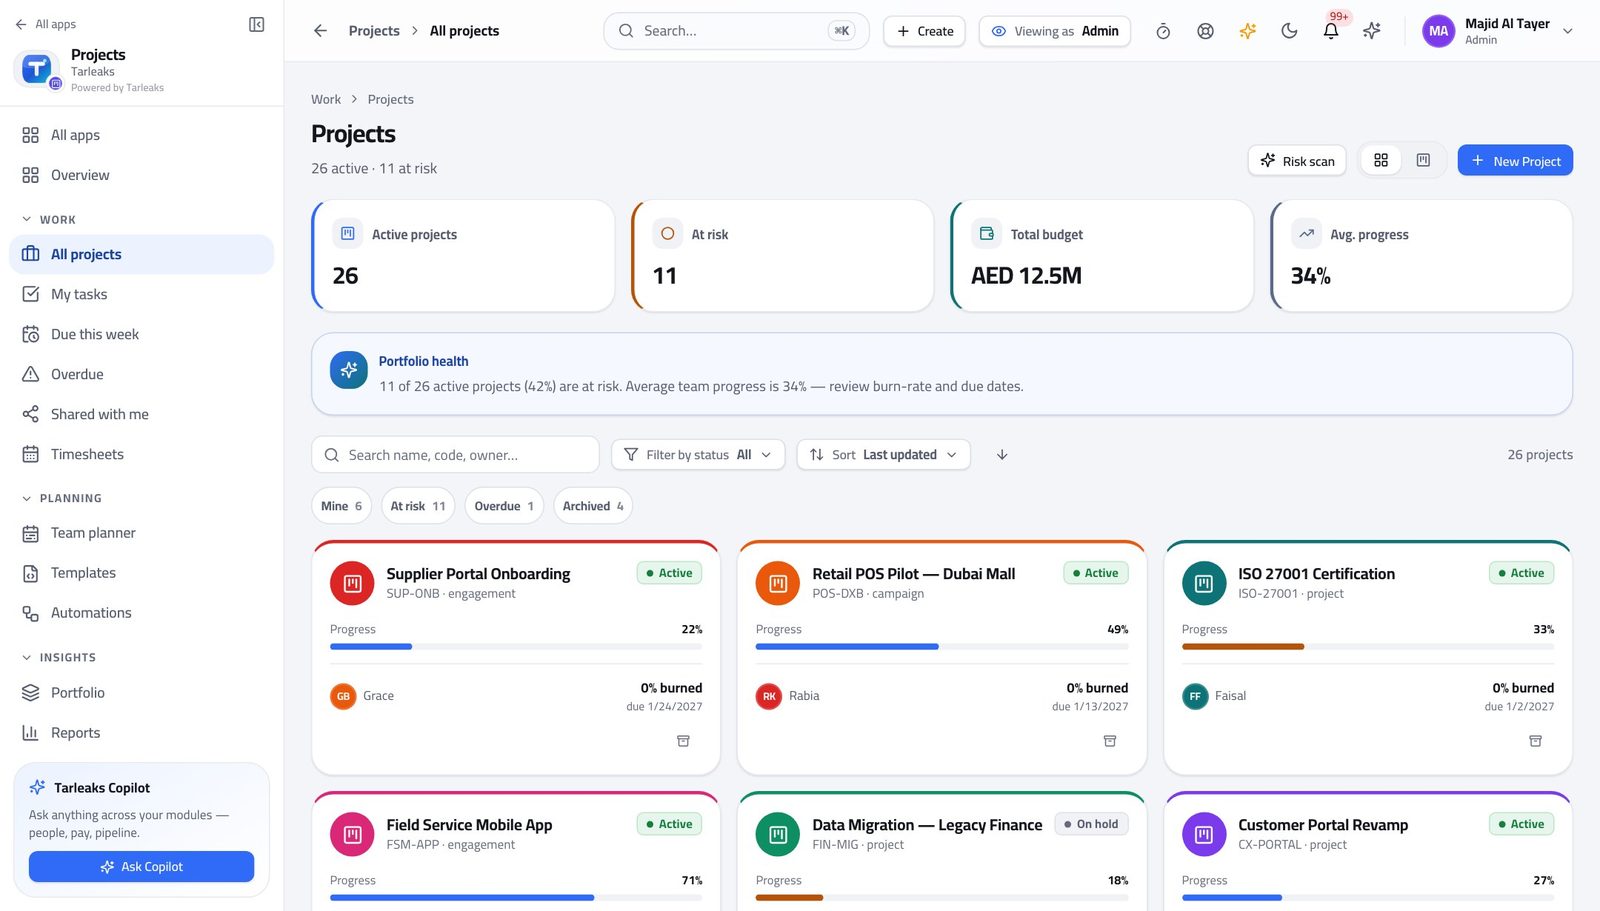Open Templates in sidebar
The height and width of the screenshot is (911, 1600).
click(141, 573)
